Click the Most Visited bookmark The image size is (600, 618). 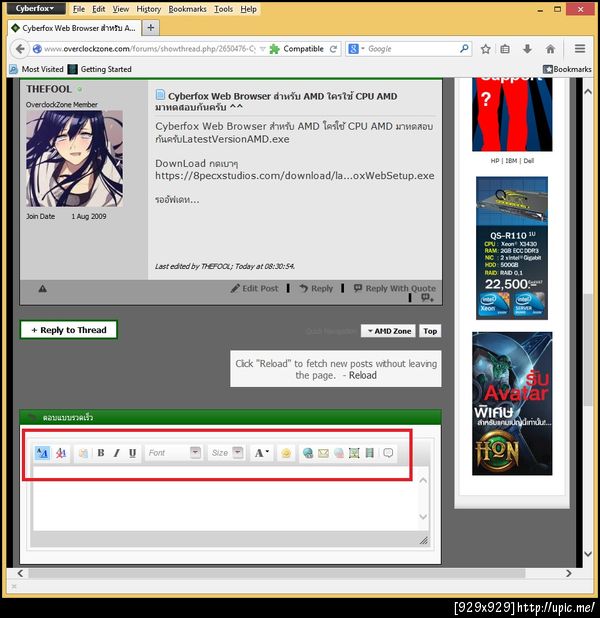click(37, 69)
